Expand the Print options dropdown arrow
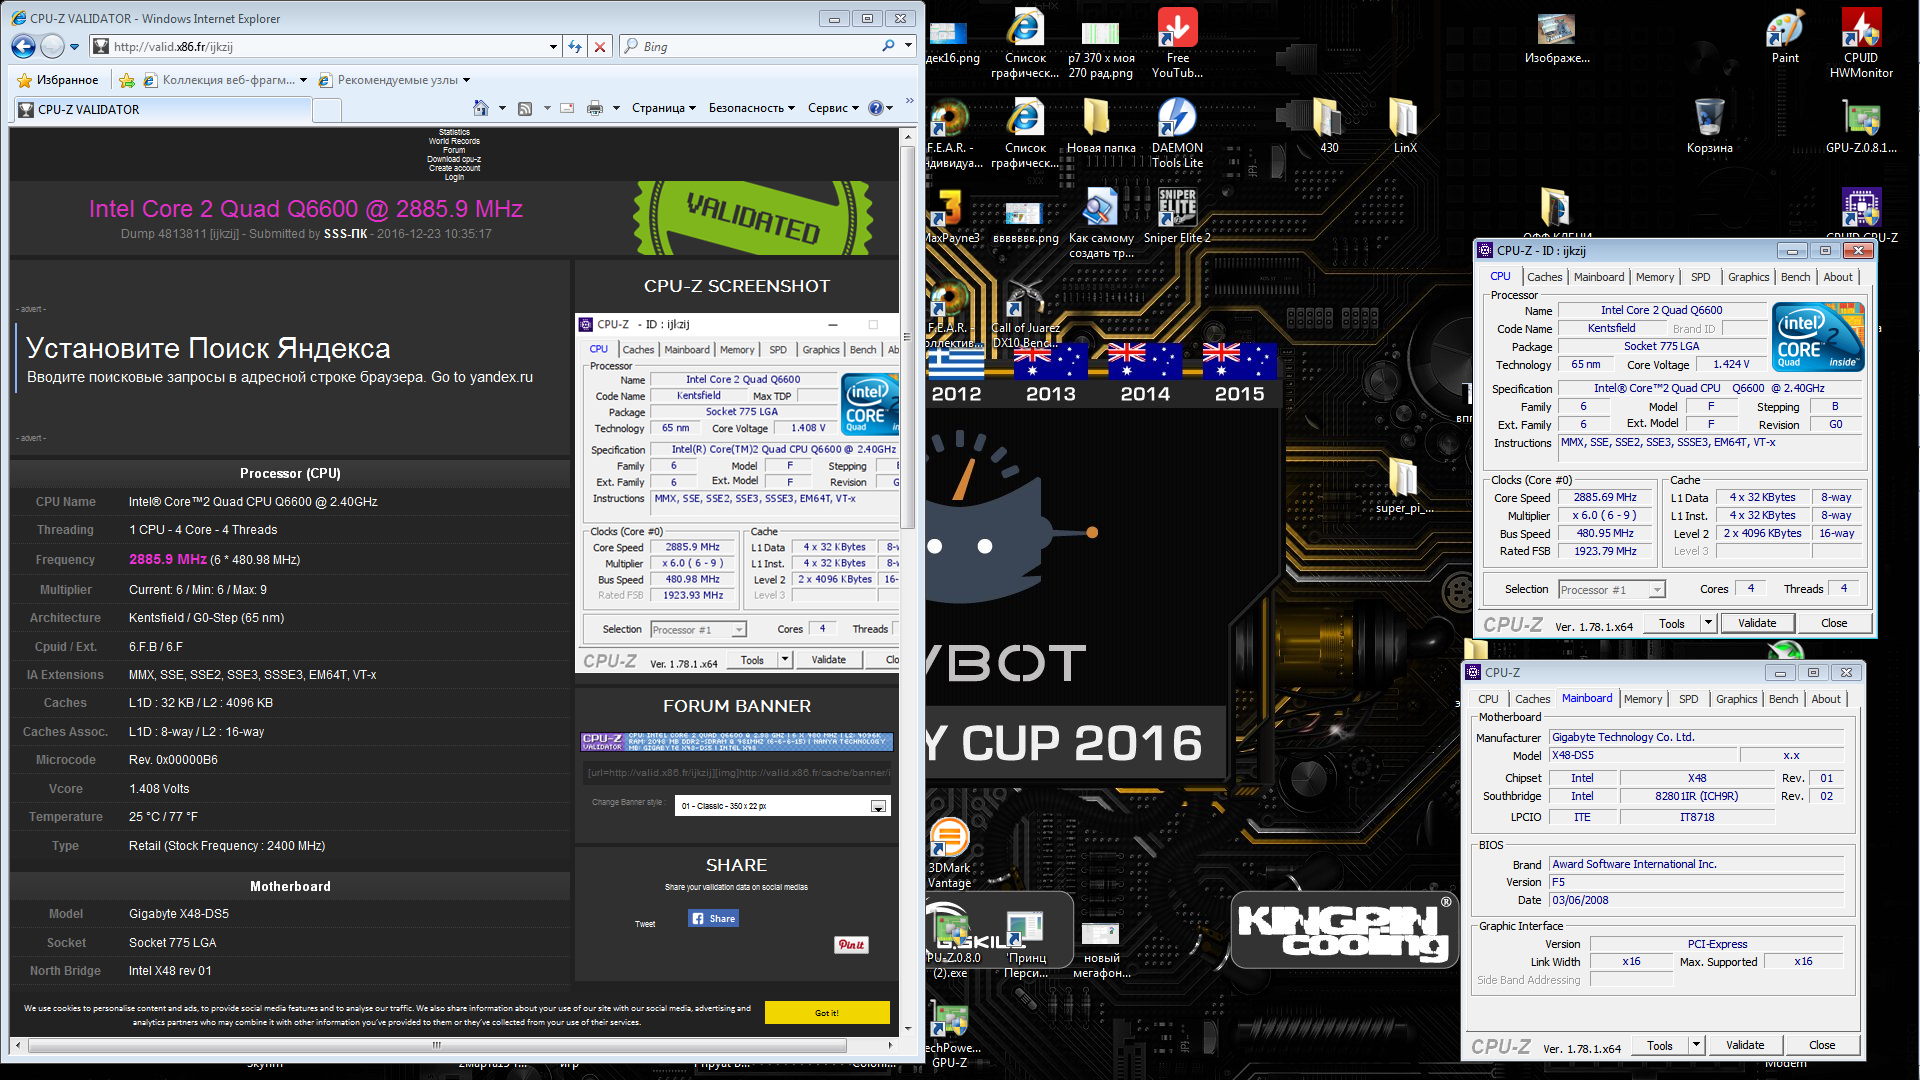Viewport: 1920px width, 1080px height. click(616, 108)
